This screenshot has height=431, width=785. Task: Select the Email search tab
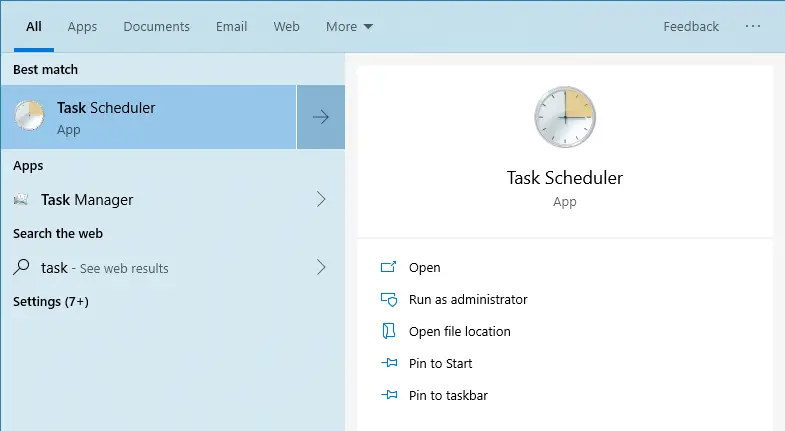pos(231,27)
